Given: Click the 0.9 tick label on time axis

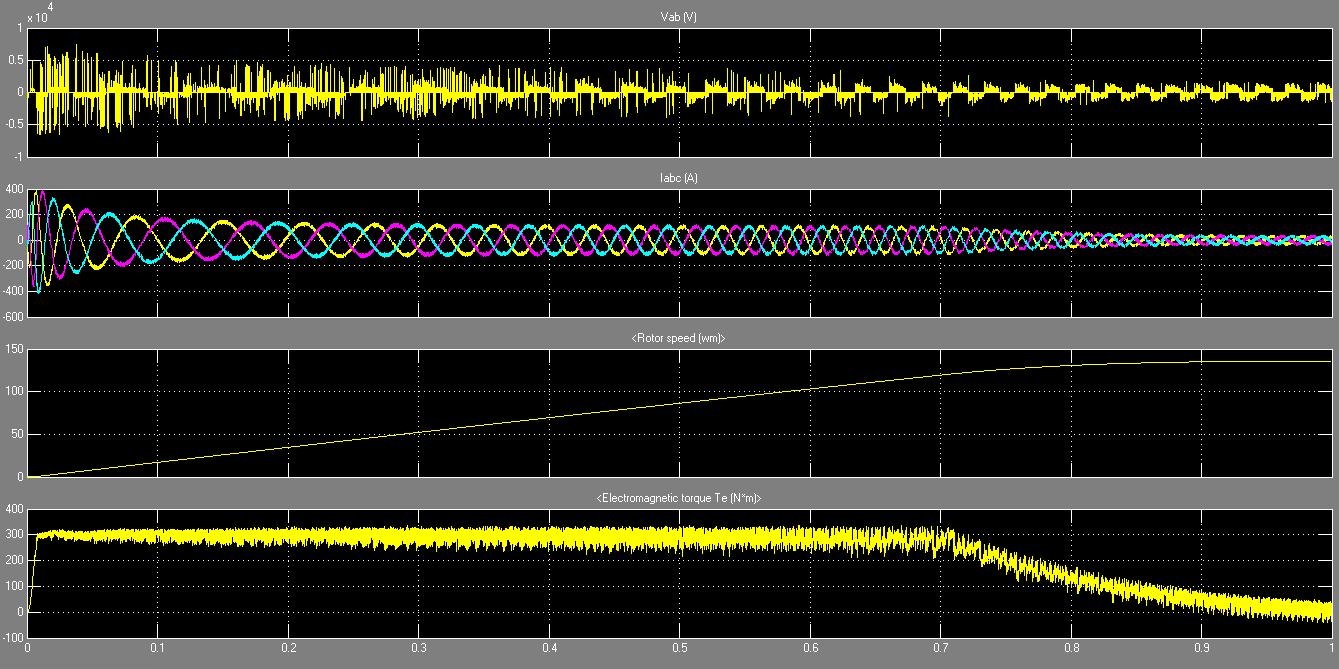Looking at the screenshot, I should 1201,648.
